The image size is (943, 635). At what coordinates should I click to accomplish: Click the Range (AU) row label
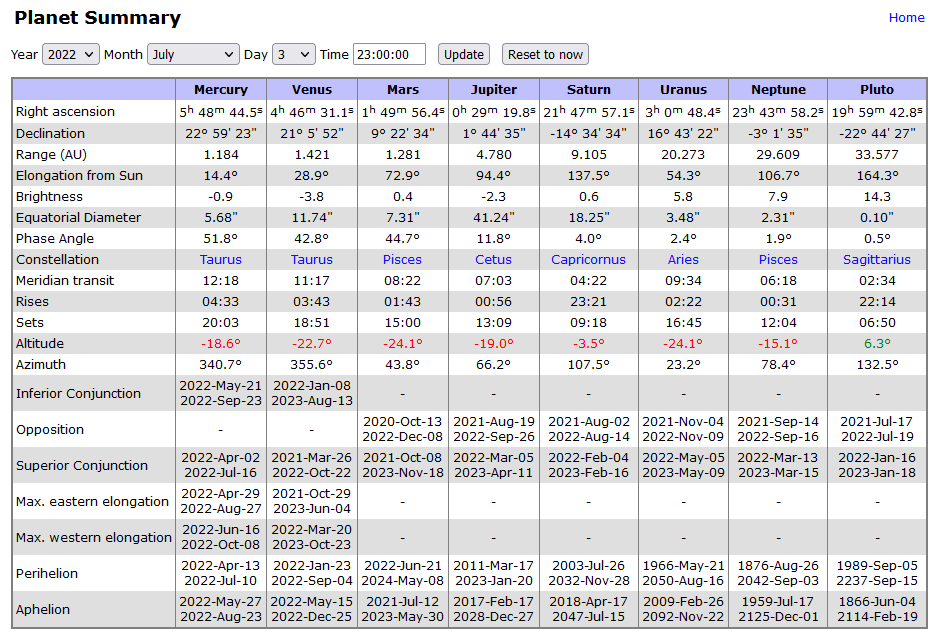(x=51, y=155)
